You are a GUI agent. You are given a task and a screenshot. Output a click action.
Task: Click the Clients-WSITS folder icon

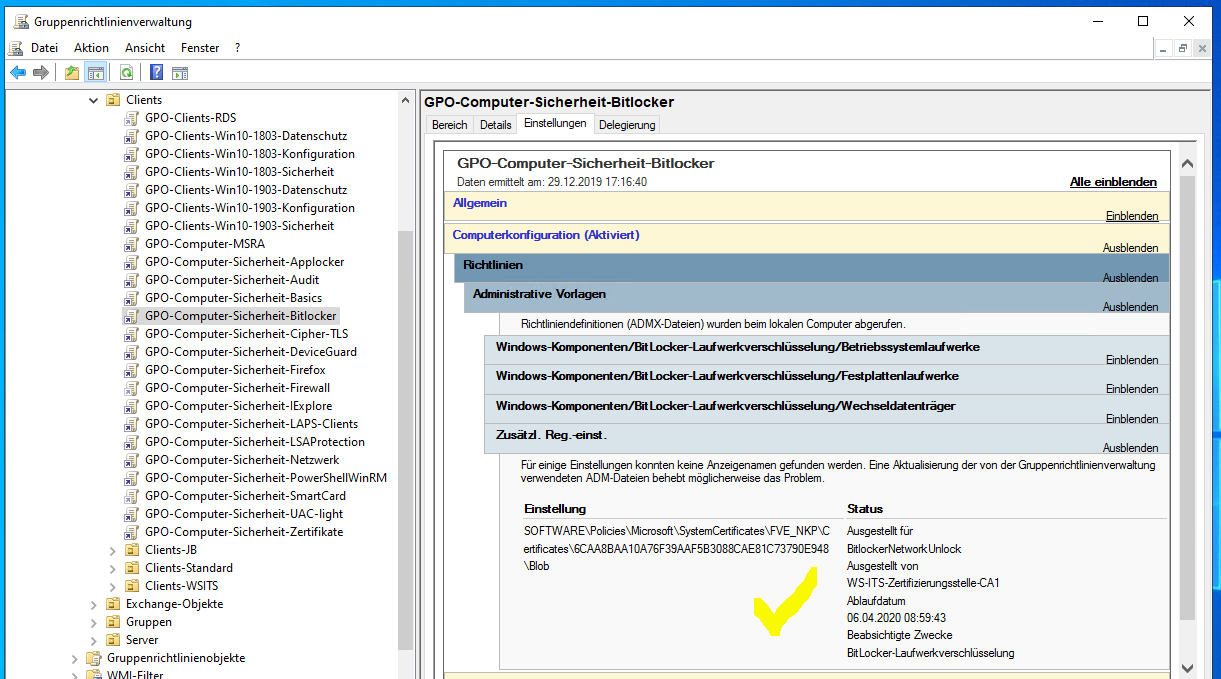132,586
